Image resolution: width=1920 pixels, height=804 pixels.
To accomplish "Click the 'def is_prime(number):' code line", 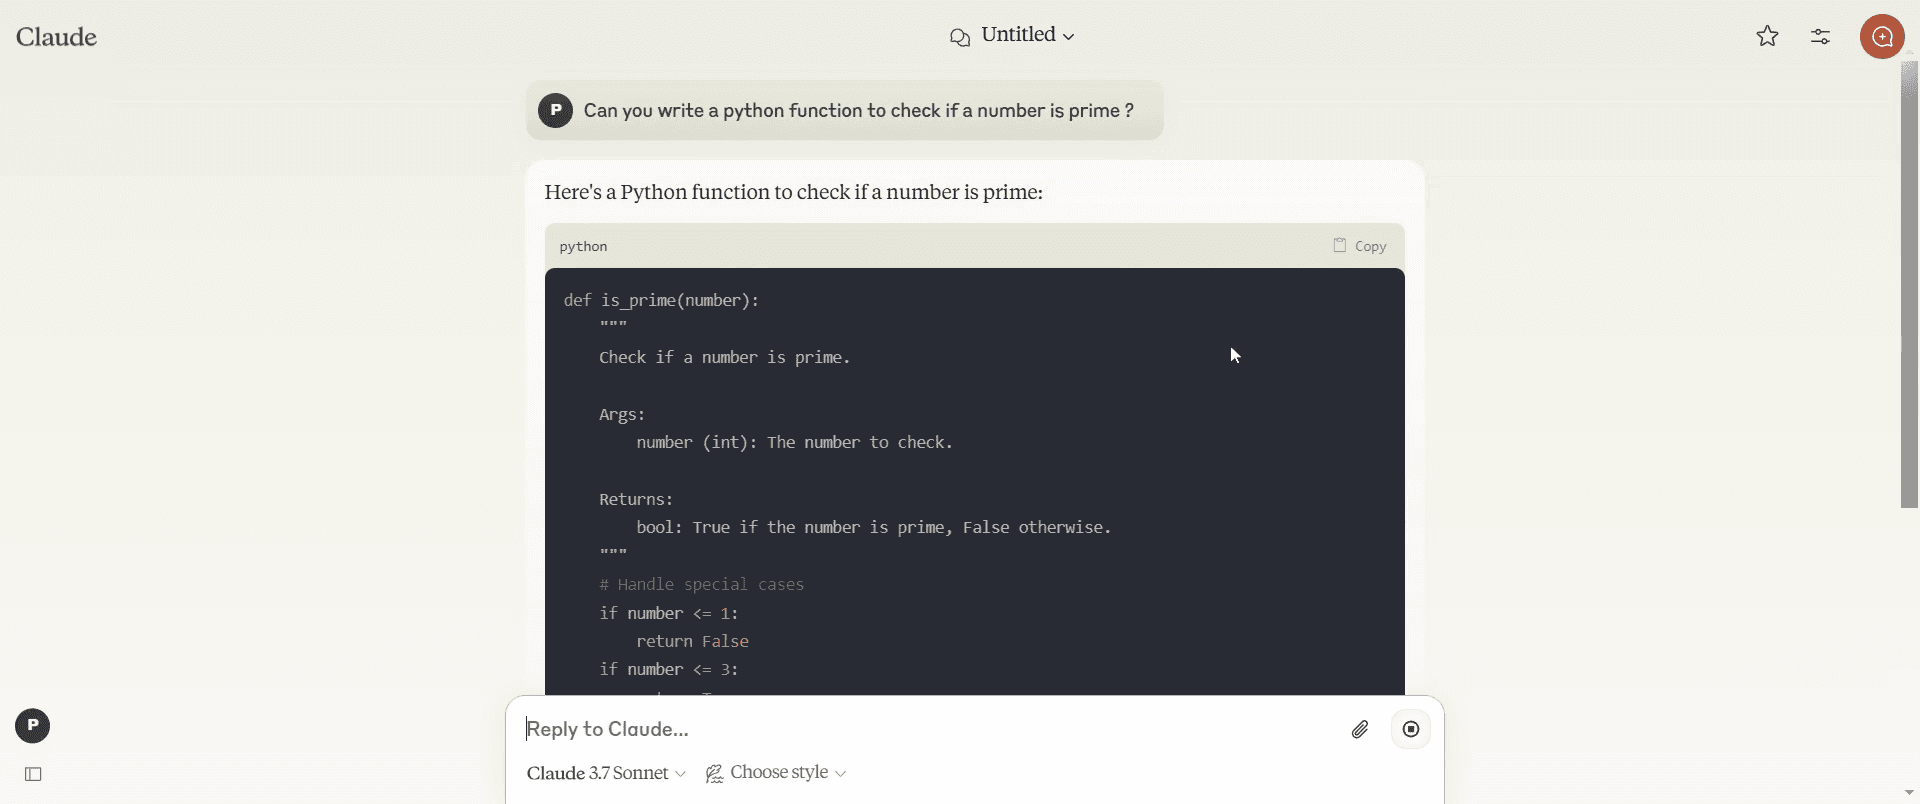I will [x=661, y=300].
